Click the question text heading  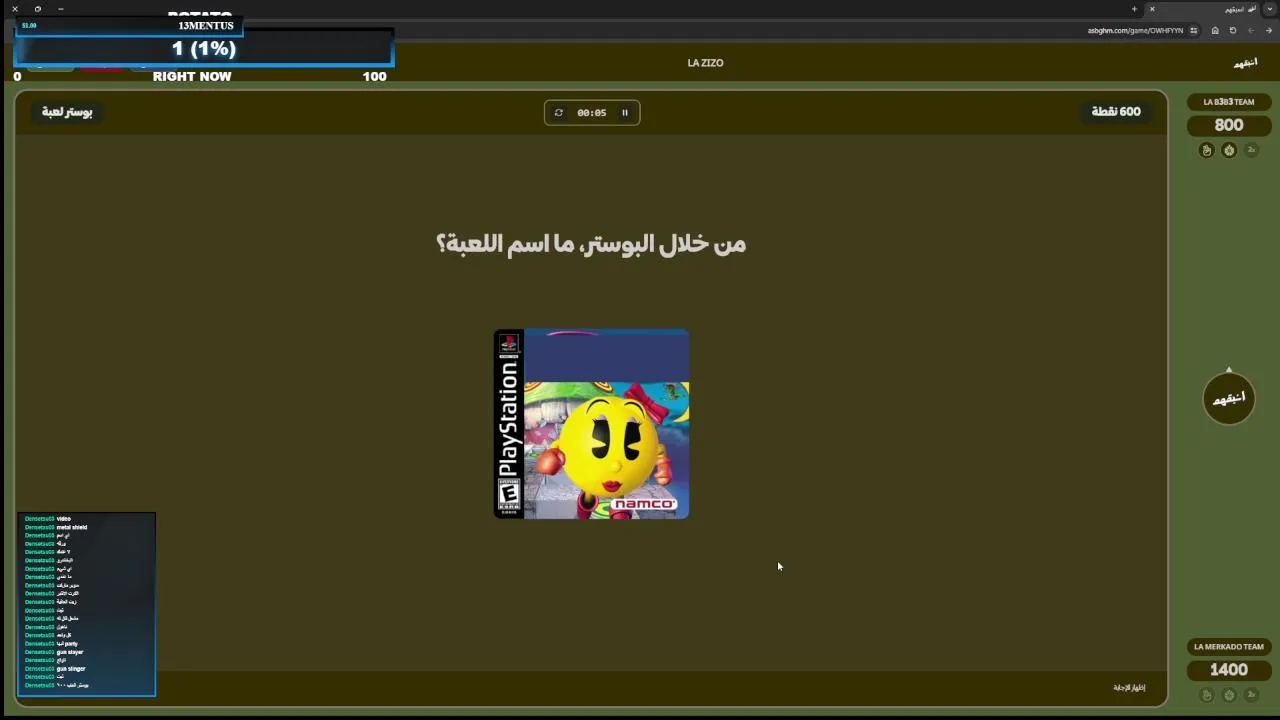pyautogui.click(x=591, y=244)
